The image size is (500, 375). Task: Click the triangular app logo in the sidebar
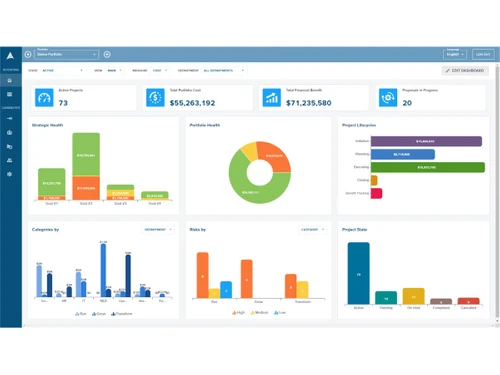tap(10, 56)
